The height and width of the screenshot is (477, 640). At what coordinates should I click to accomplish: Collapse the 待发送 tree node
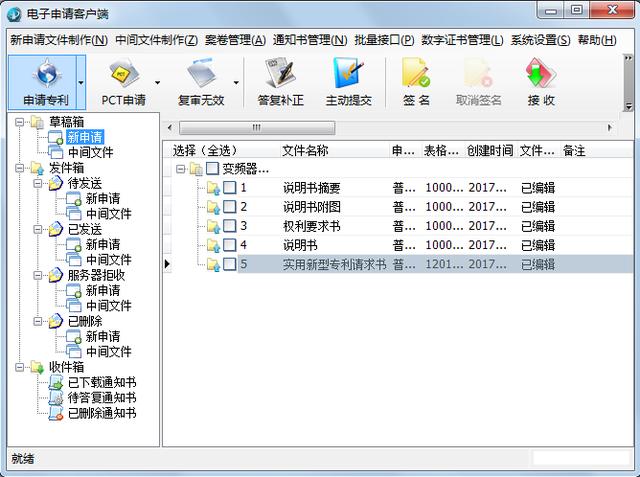(x=38, y=183)
